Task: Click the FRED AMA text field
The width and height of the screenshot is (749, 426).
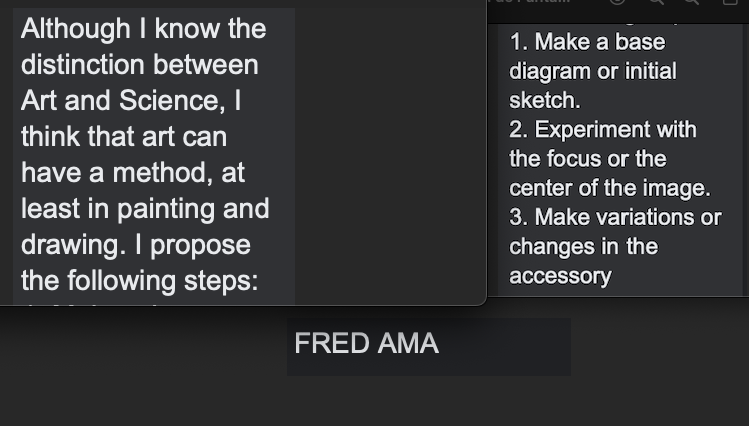Action: 428,347
